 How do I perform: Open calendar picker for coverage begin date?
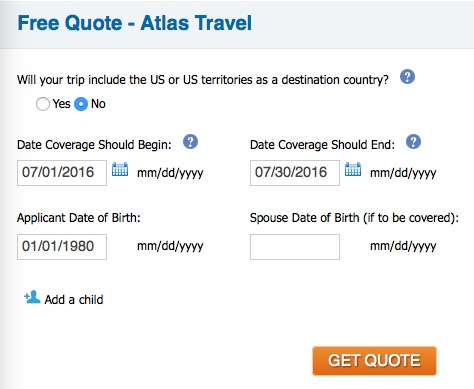click(120, 169)
